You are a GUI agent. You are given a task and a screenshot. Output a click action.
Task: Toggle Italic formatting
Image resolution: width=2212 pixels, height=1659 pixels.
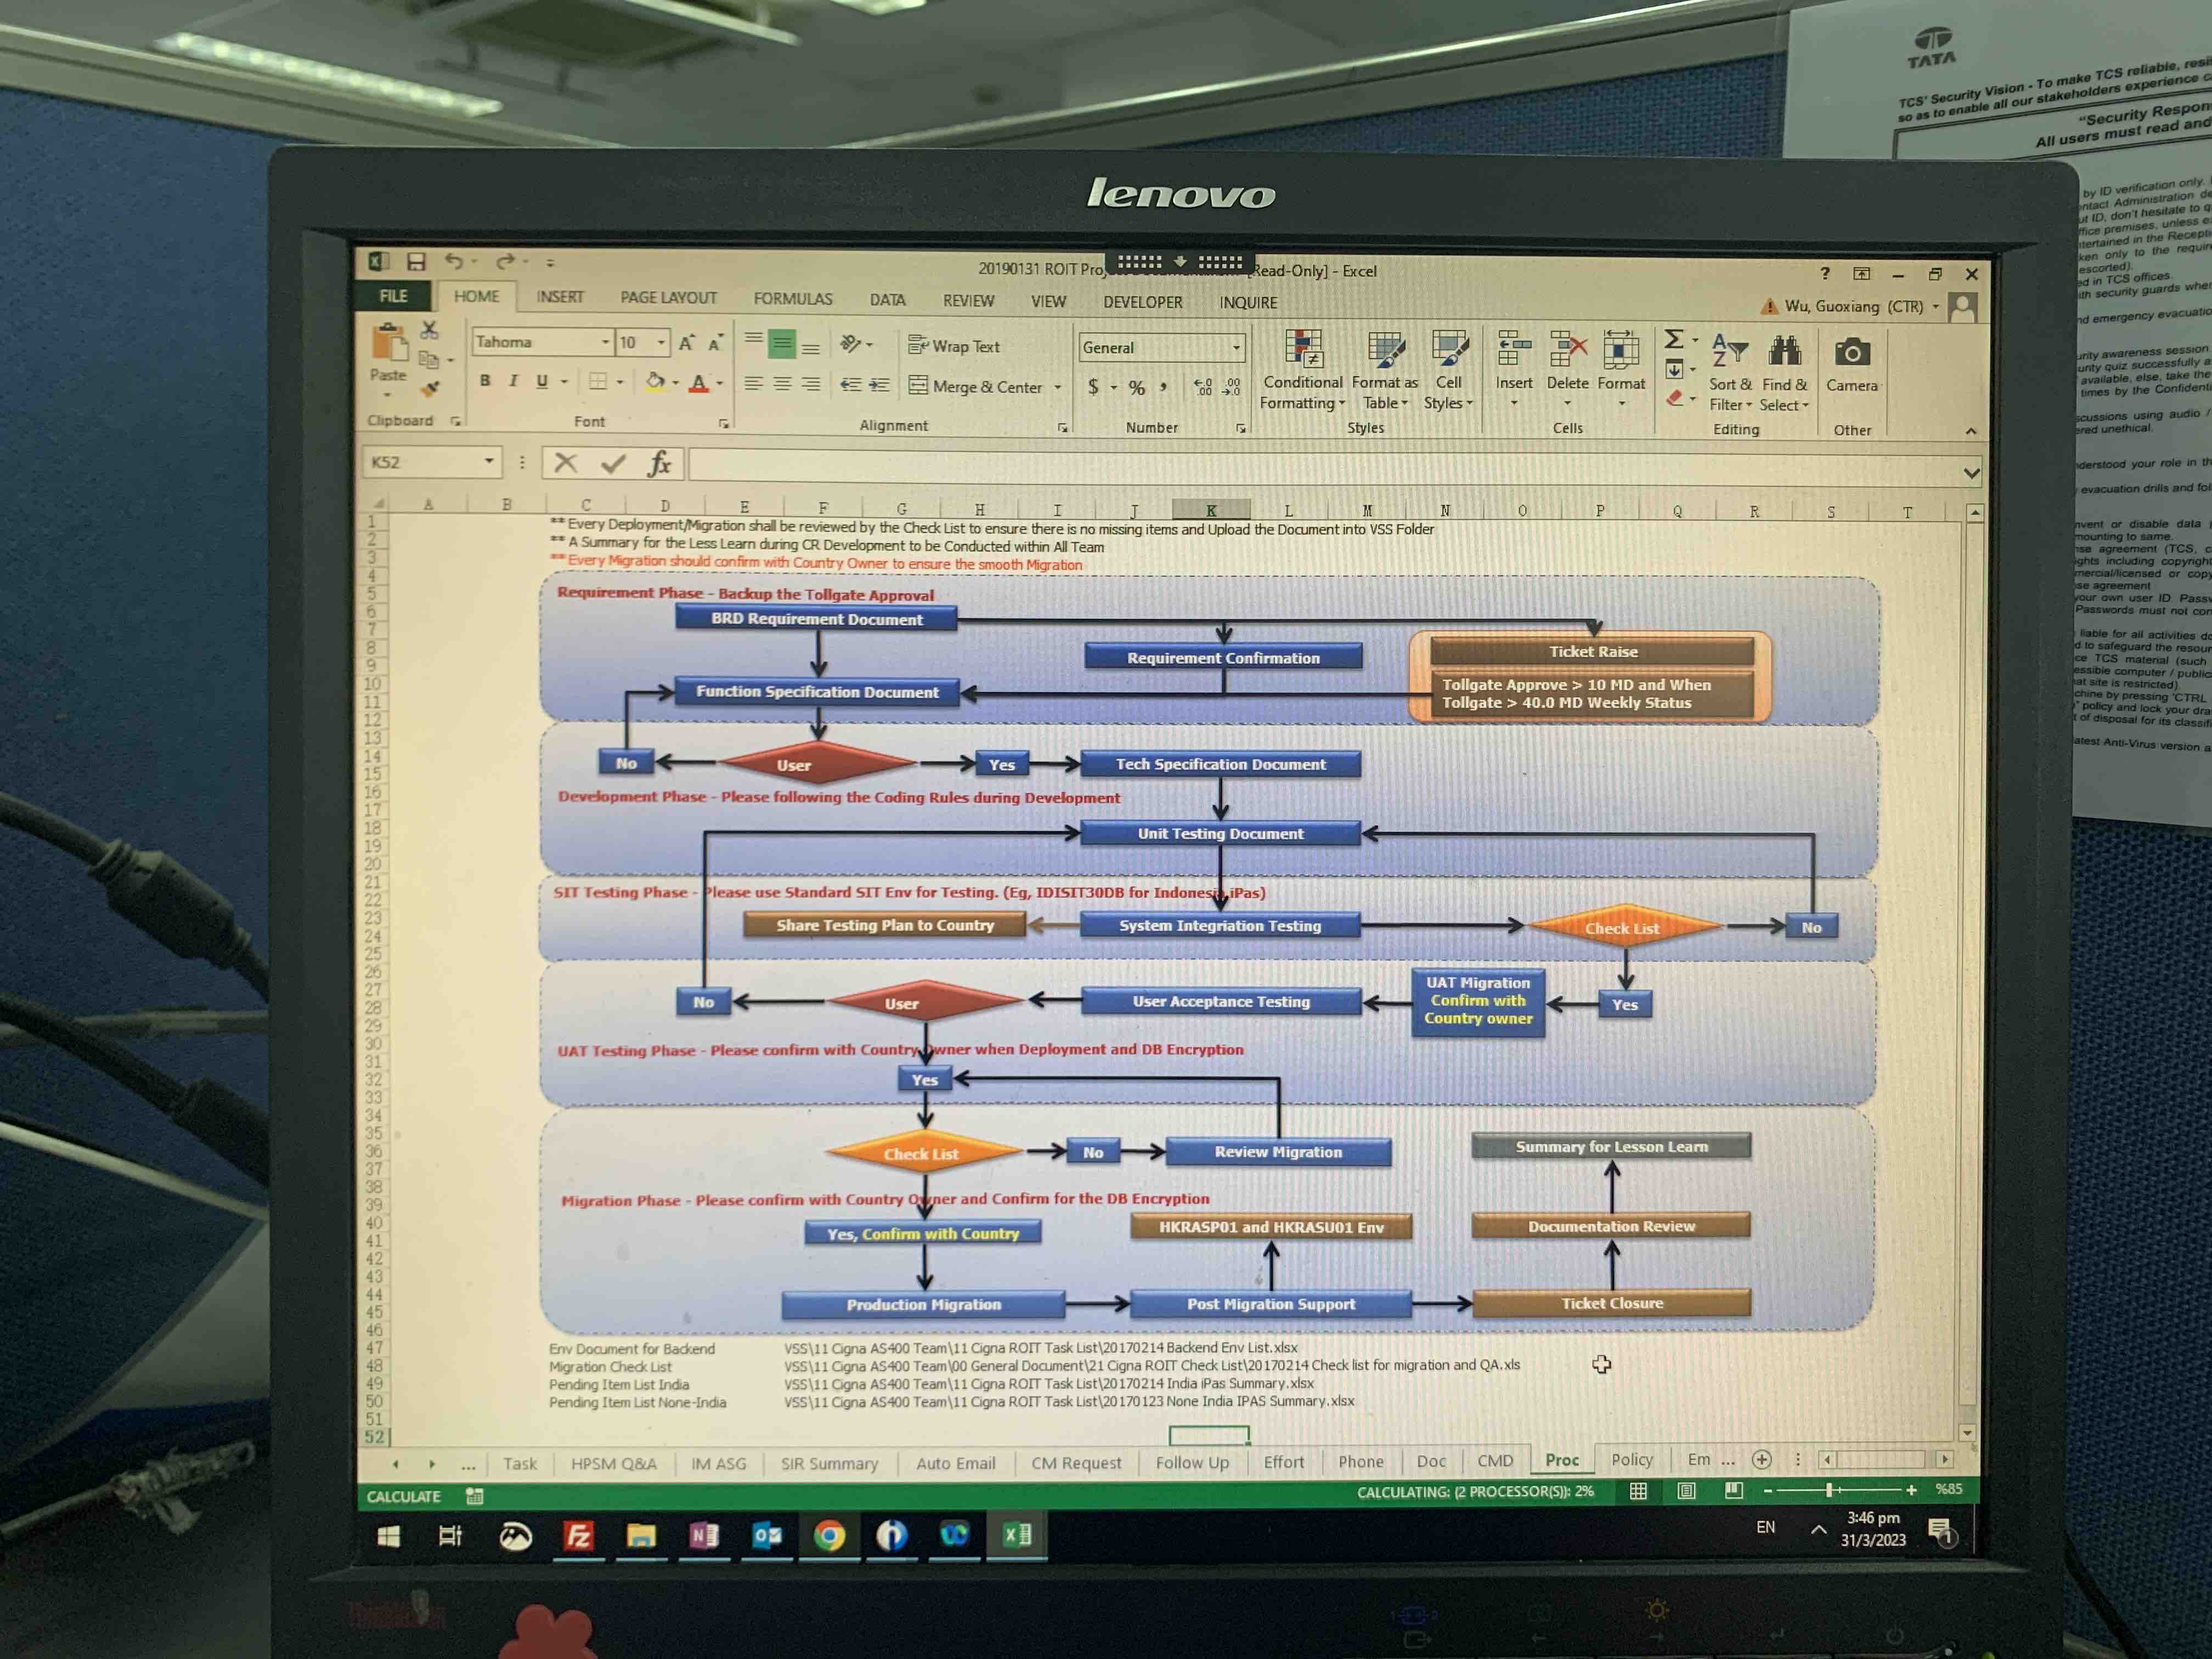(x=513, y=381)
